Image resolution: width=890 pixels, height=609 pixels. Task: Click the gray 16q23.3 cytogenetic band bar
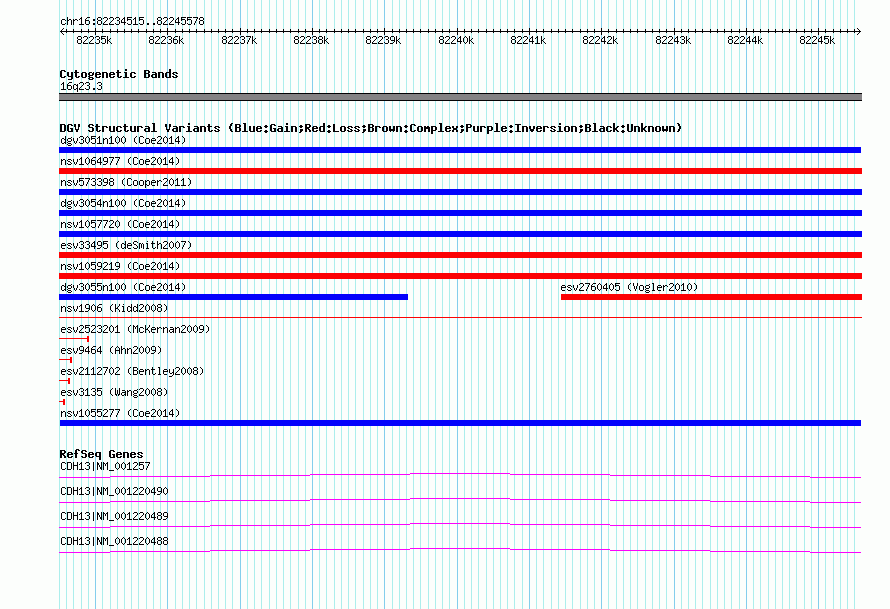point(460,97)
